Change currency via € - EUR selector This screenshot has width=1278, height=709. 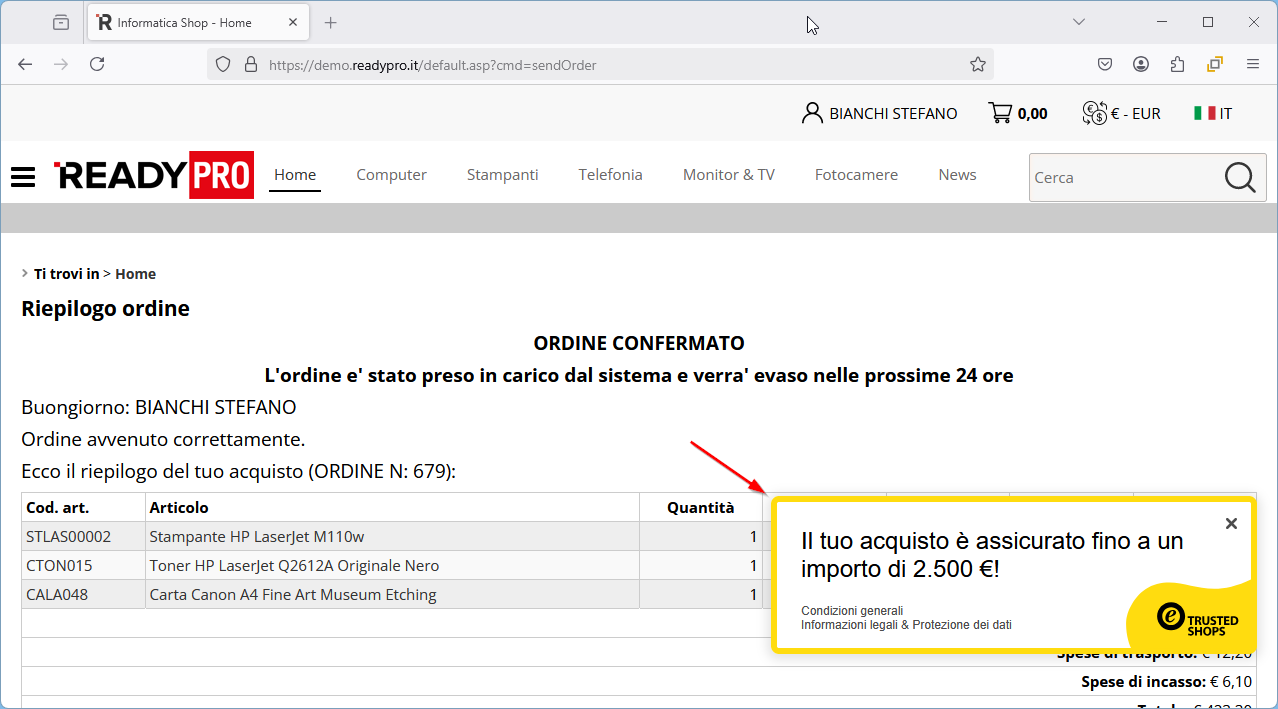click(1122, 113)
